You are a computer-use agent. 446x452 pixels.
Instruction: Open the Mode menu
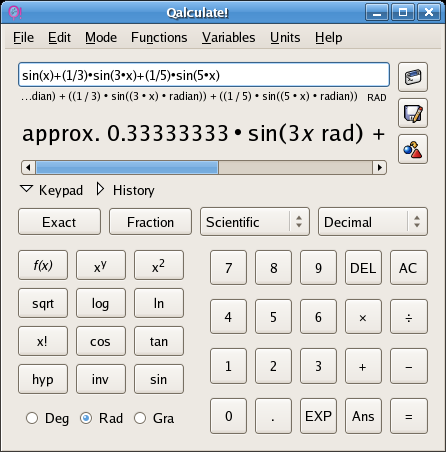pyautogui.click(x=101, y=38)
